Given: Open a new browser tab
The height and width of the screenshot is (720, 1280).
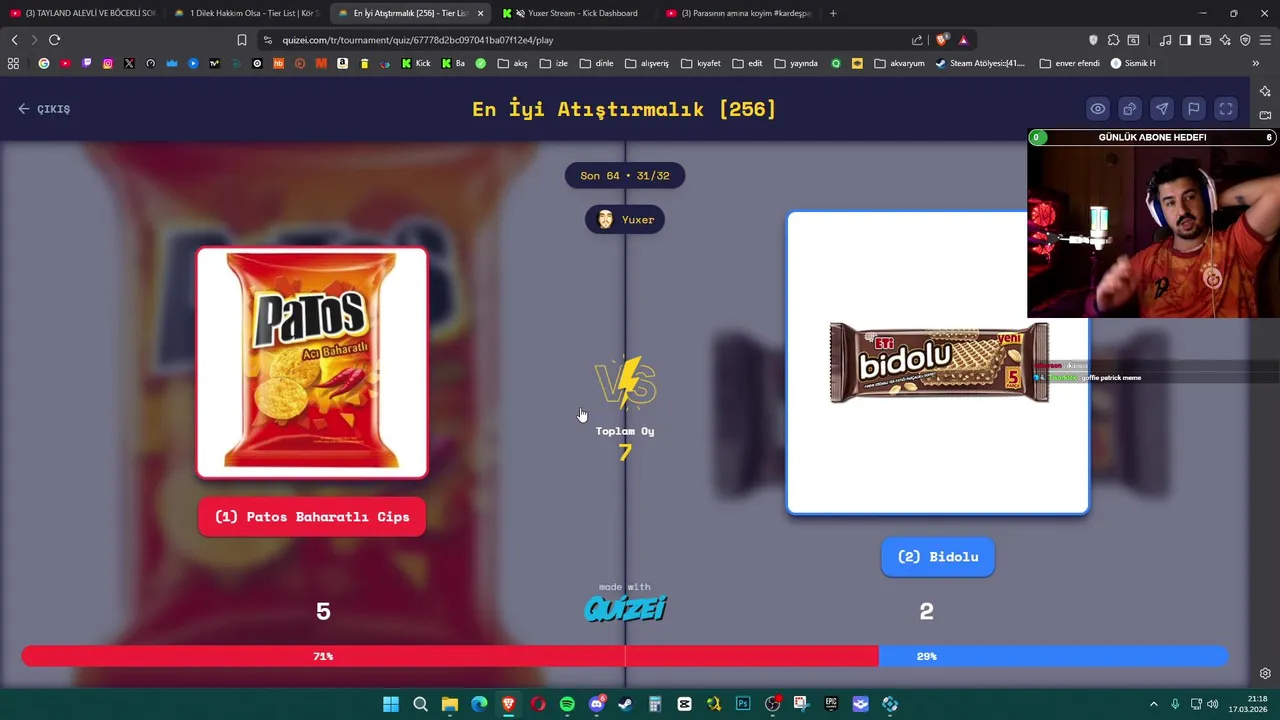Looking at the screenshot, I should point(833,13).
